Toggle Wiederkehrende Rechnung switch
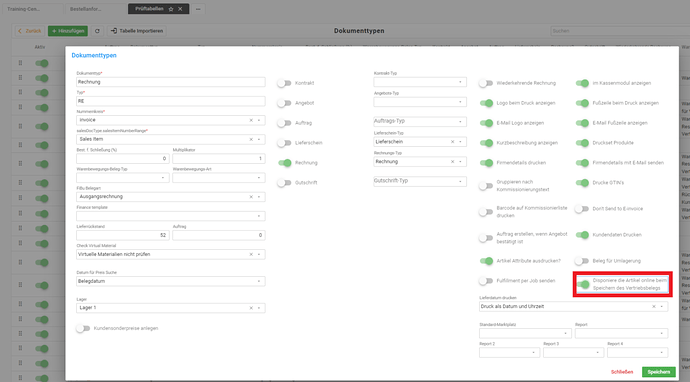 tap(486, 83)
